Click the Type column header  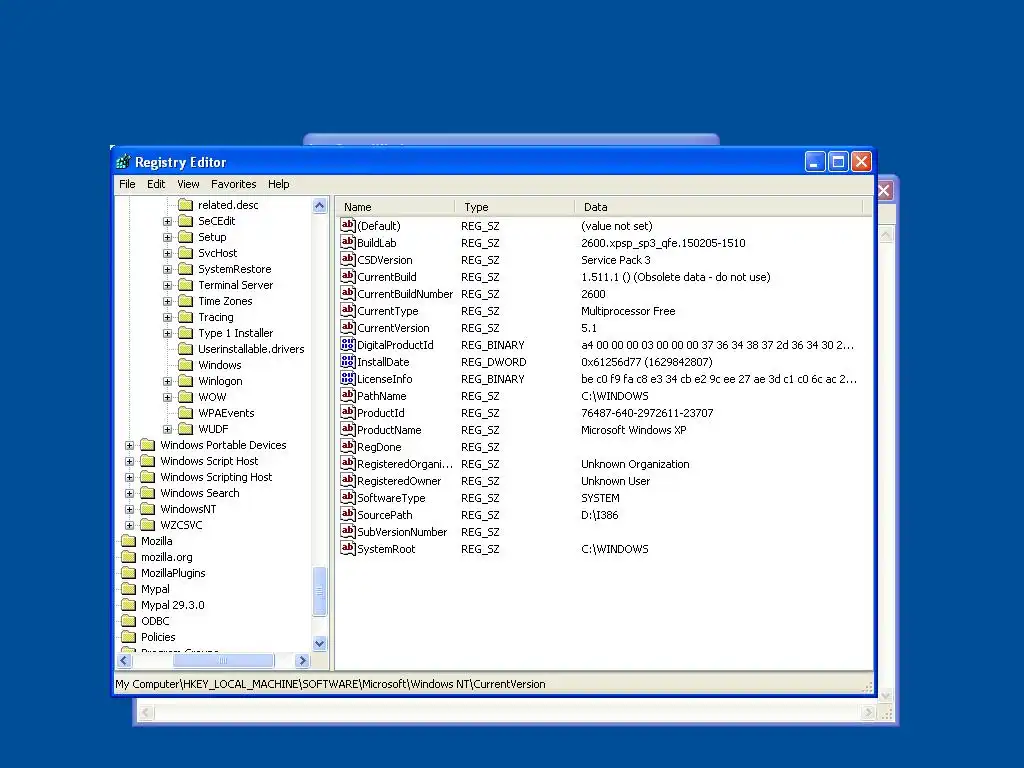[515, 207]
